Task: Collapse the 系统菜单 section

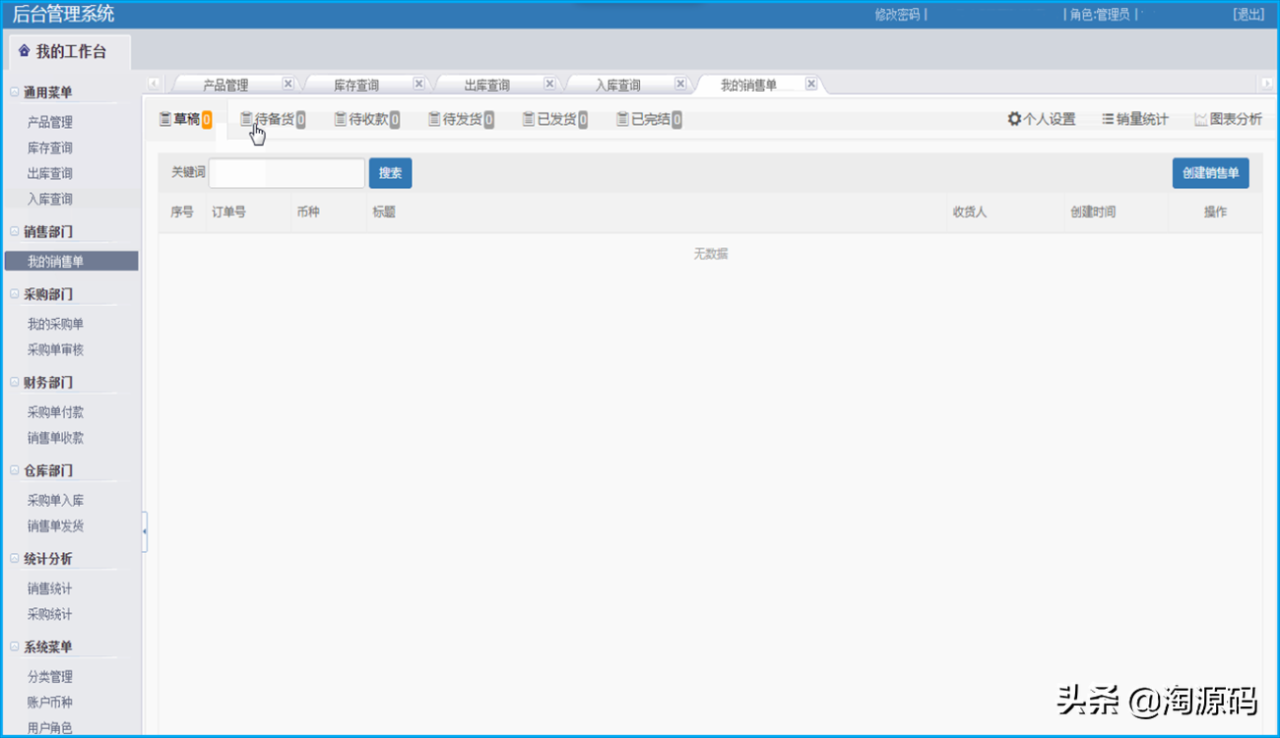Action: point(15,646)
